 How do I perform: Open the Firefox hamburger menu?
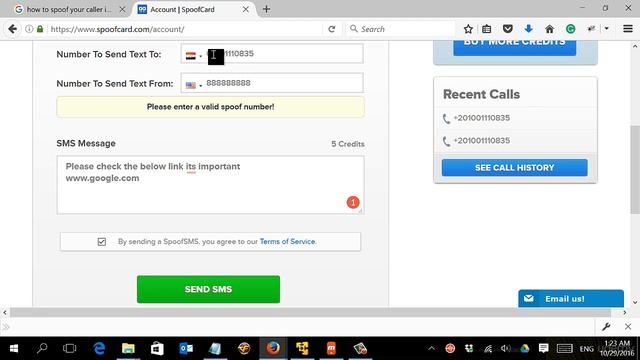pos(628,29)
